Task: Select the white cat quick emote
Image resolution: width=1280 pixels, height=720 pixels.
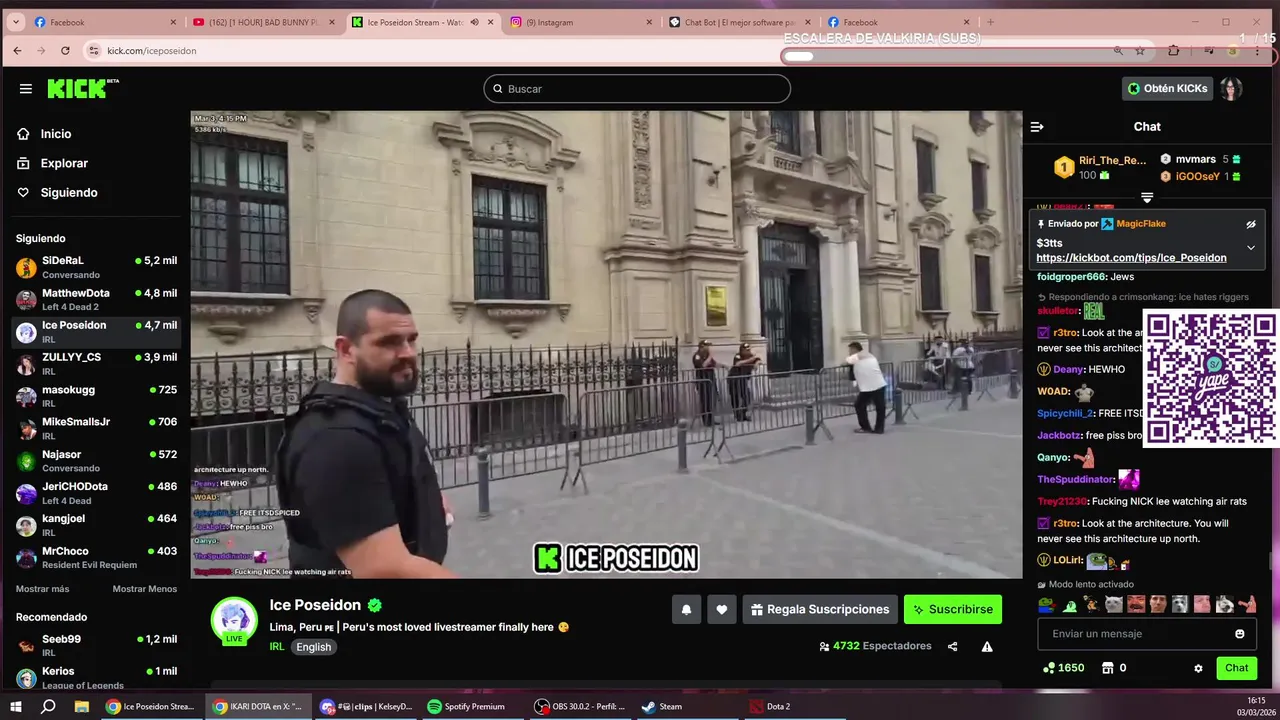Action: (1113, 604)
